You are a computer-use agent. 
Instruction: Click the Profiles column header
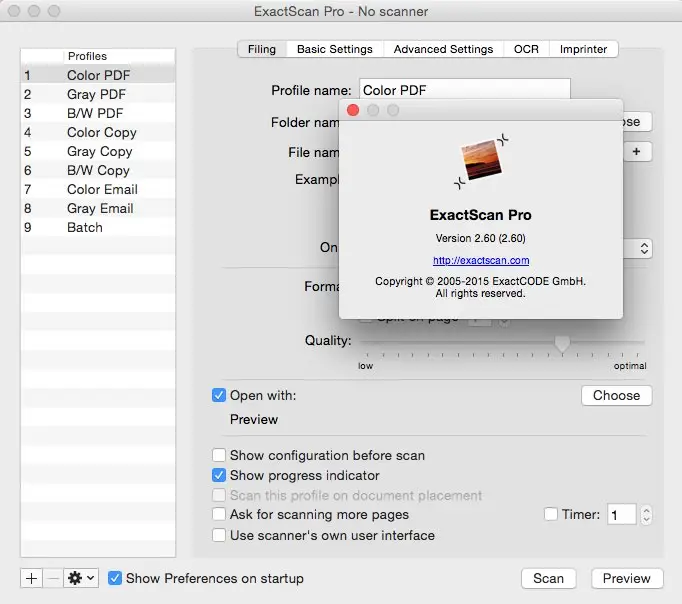pyautogui.click(x=120, y=56)
